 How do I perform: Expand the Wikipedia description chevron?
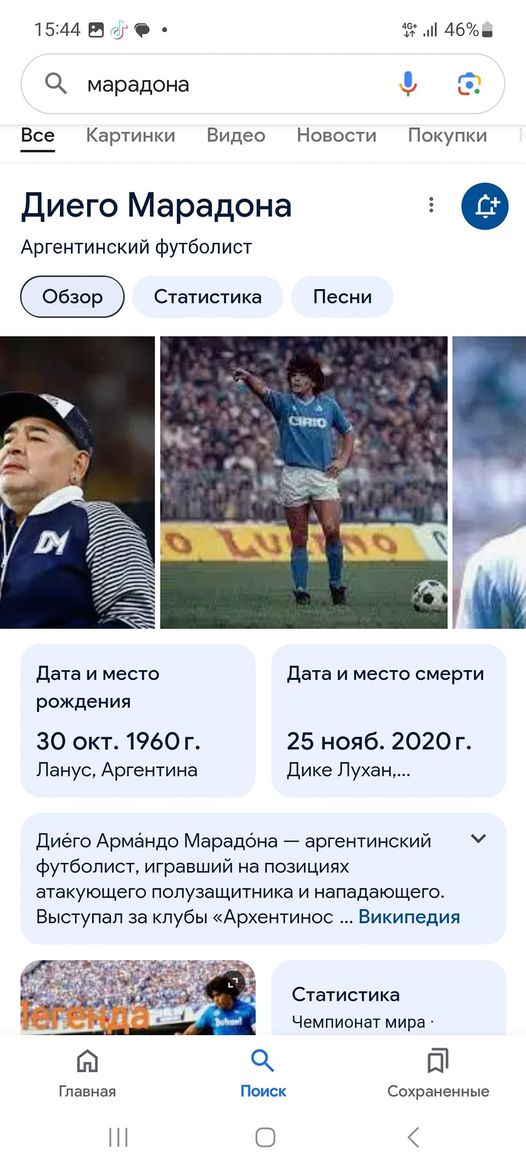click(478, 839)
